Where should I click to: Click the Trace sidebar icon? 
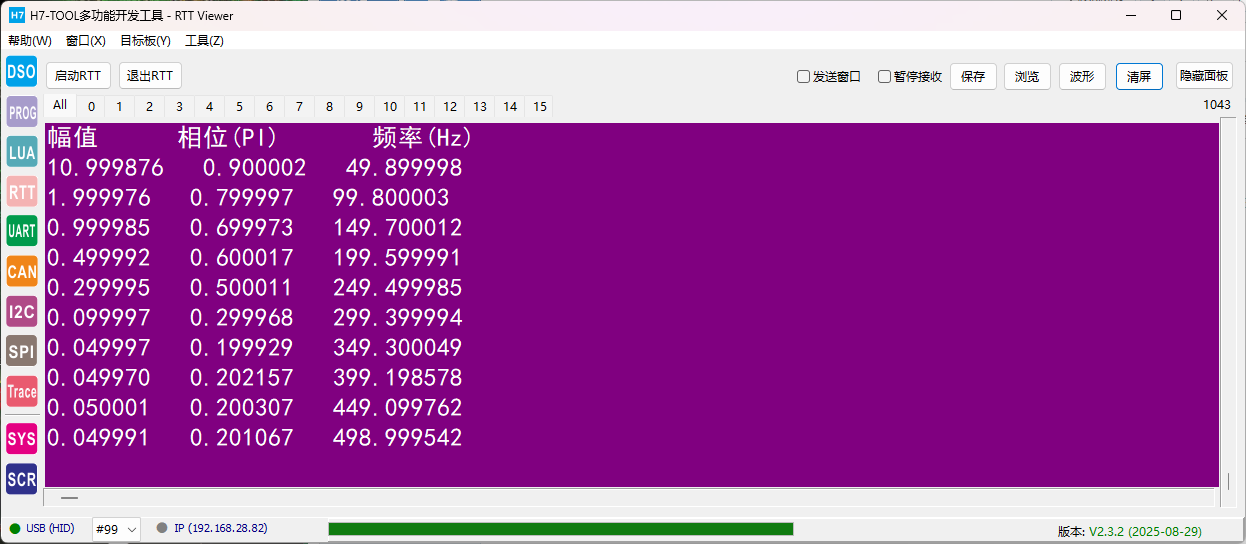[x=21, y=391]
